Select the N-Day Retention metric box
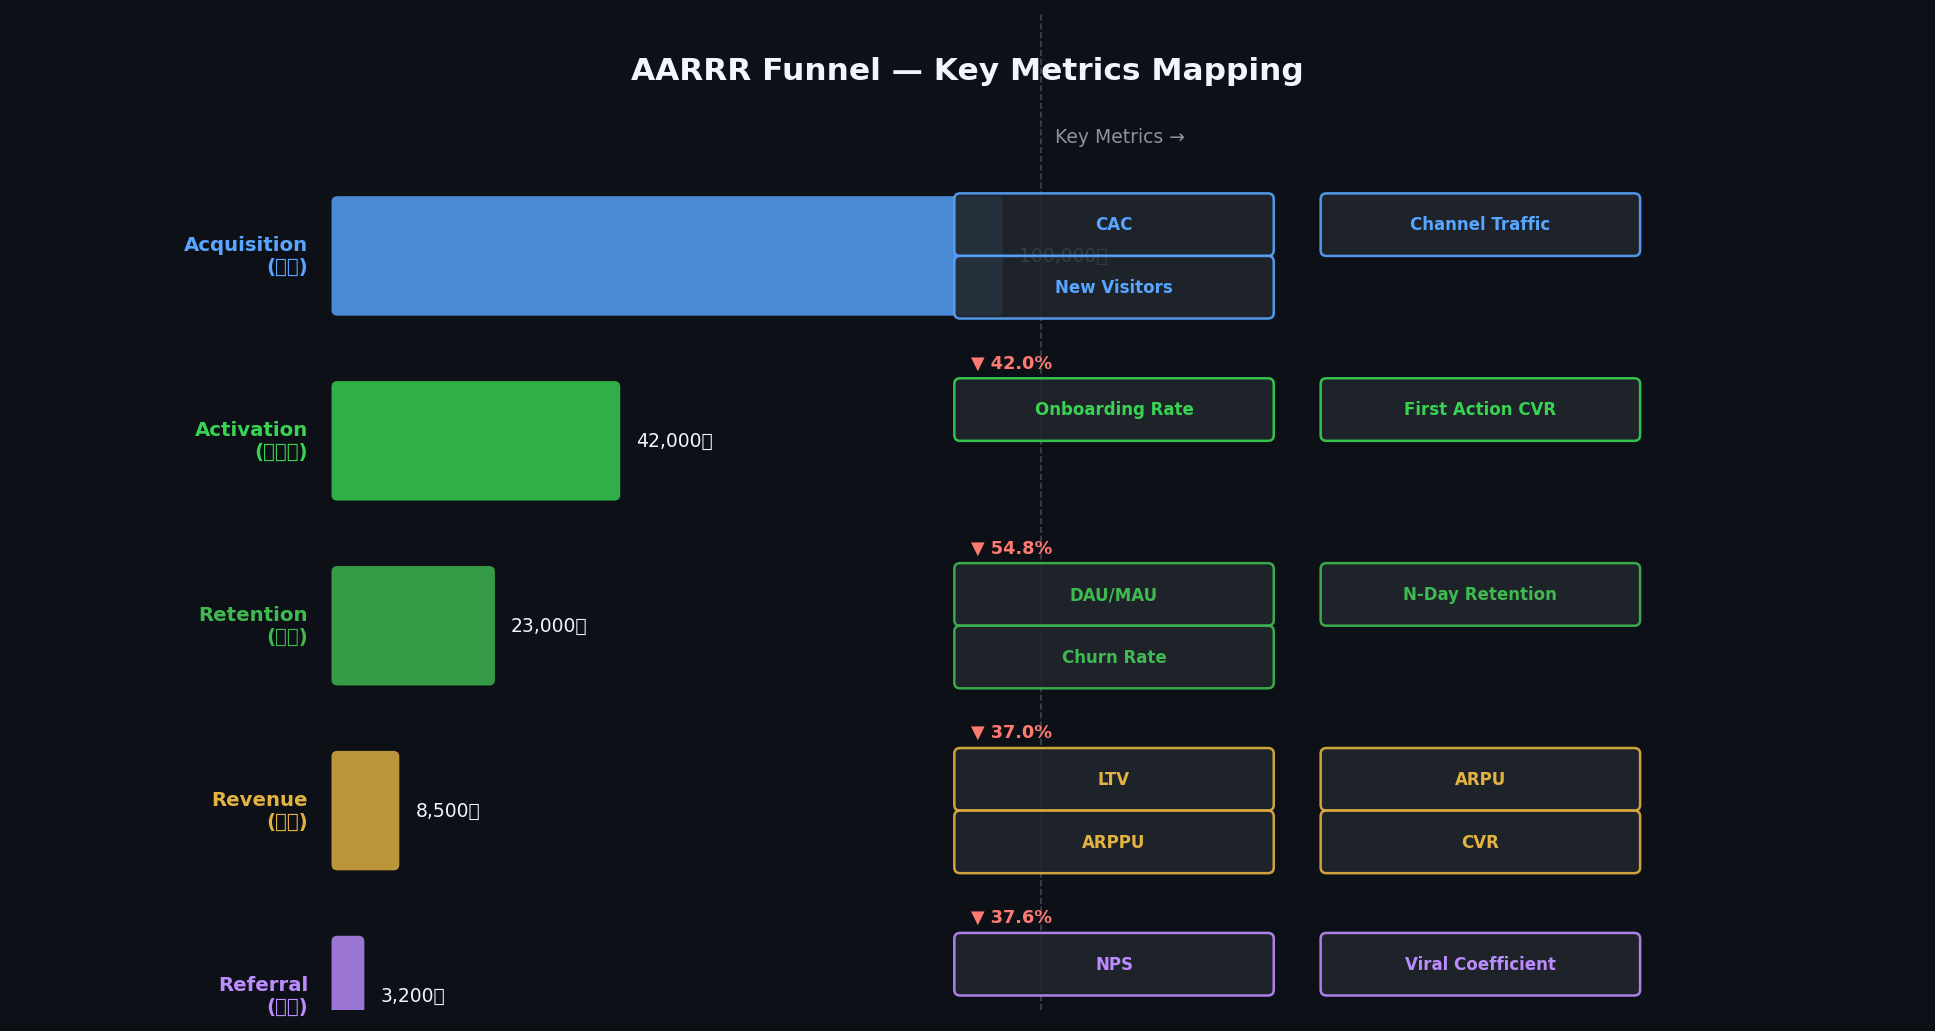The image size is (1935, 1031). 1479,595
